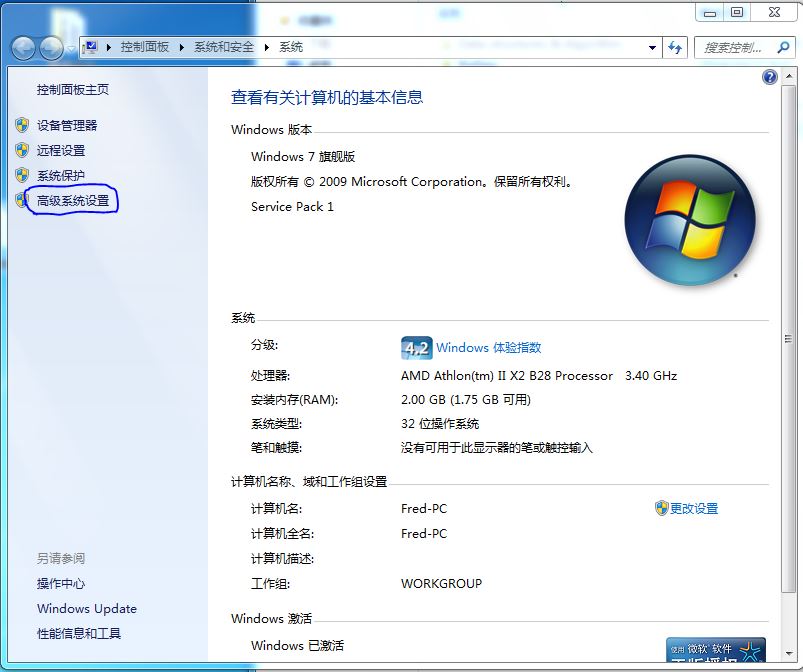Select text 'Windows 已激活'
Viewport: 803px width, 672px height.
pyautogui.click(x=297, y=645)
